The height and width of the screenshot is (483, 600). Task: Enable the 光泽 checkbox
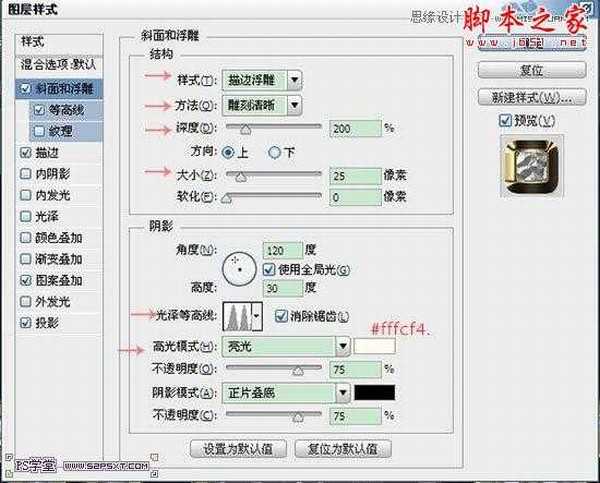(25, 216)
